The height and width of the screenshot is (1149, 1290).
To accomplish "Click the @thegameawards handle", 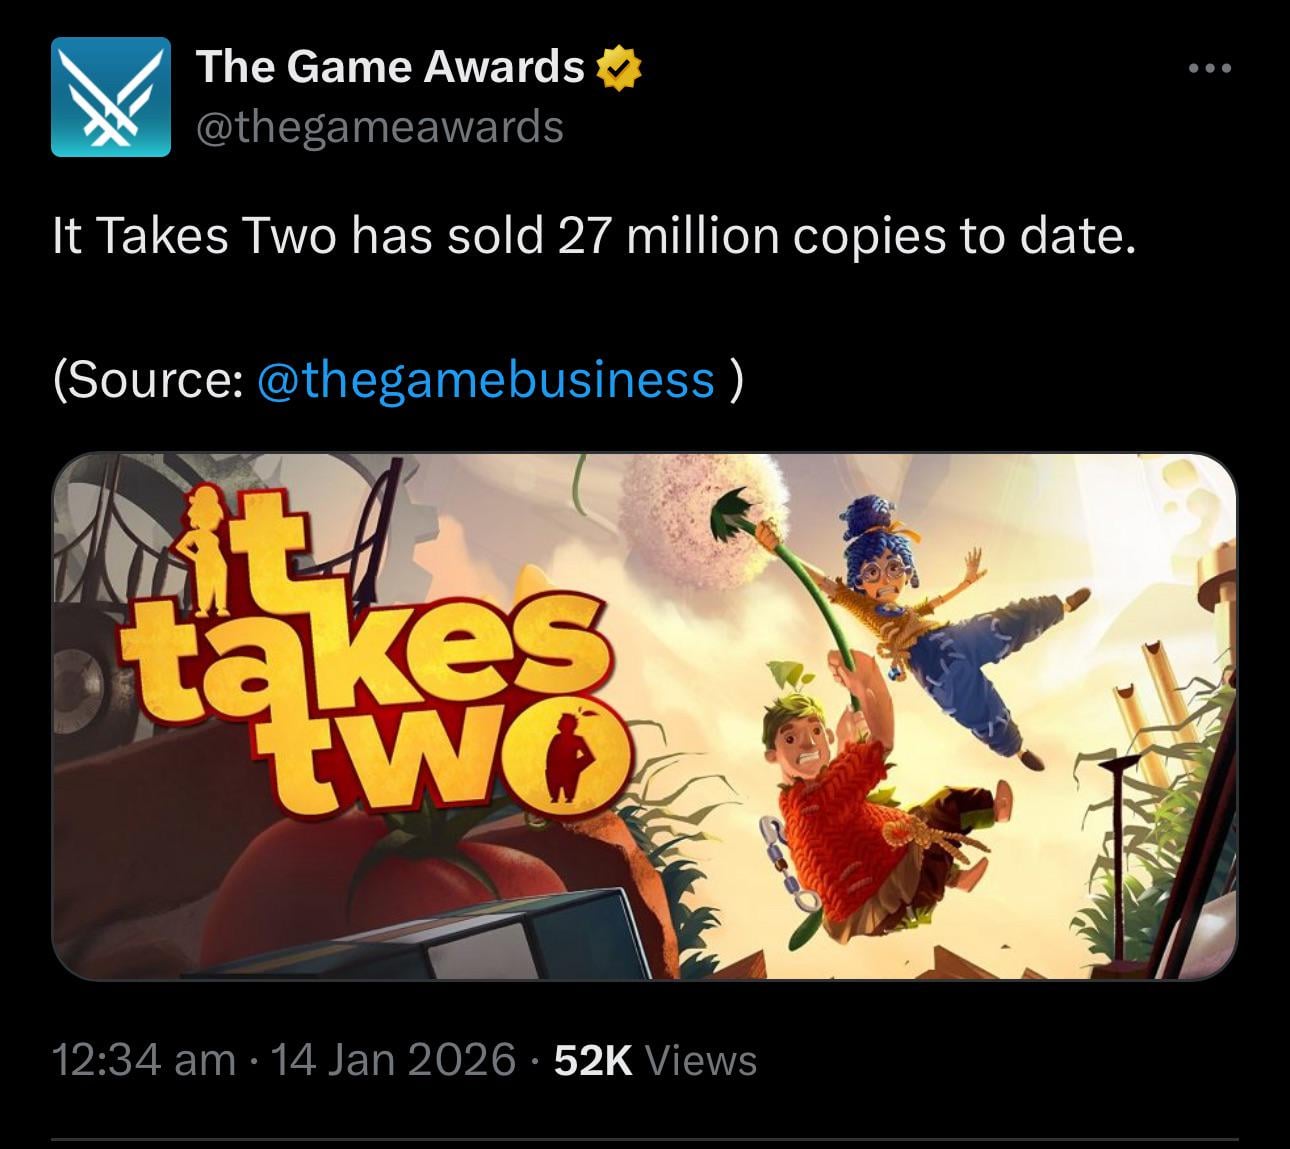I will [380, 127].
